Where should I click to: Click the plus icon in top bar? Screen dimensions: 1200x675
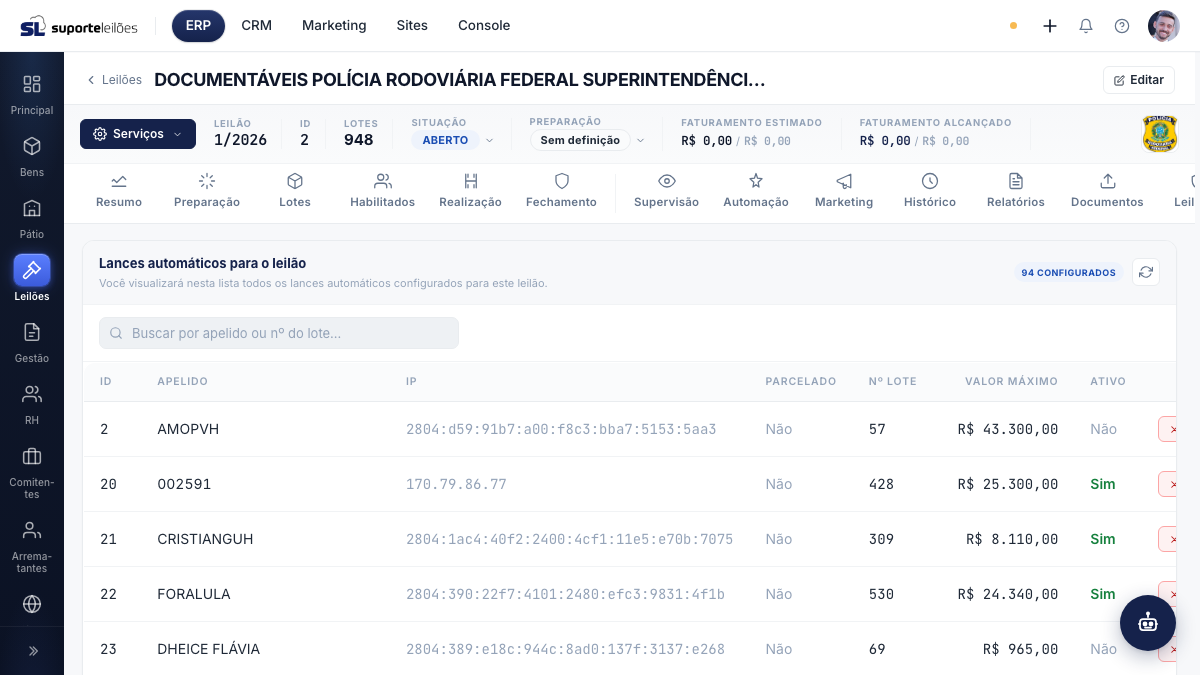(1050, 26)
